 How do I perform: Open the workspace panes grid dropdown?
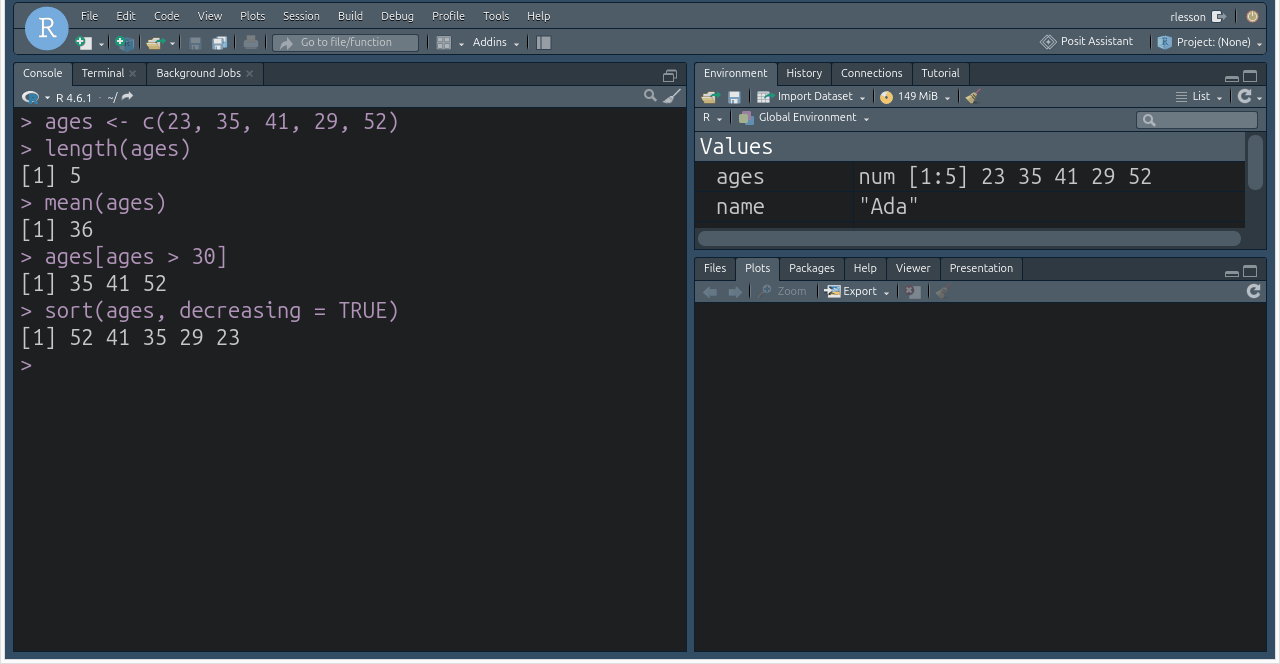click(x=450, y=42)
